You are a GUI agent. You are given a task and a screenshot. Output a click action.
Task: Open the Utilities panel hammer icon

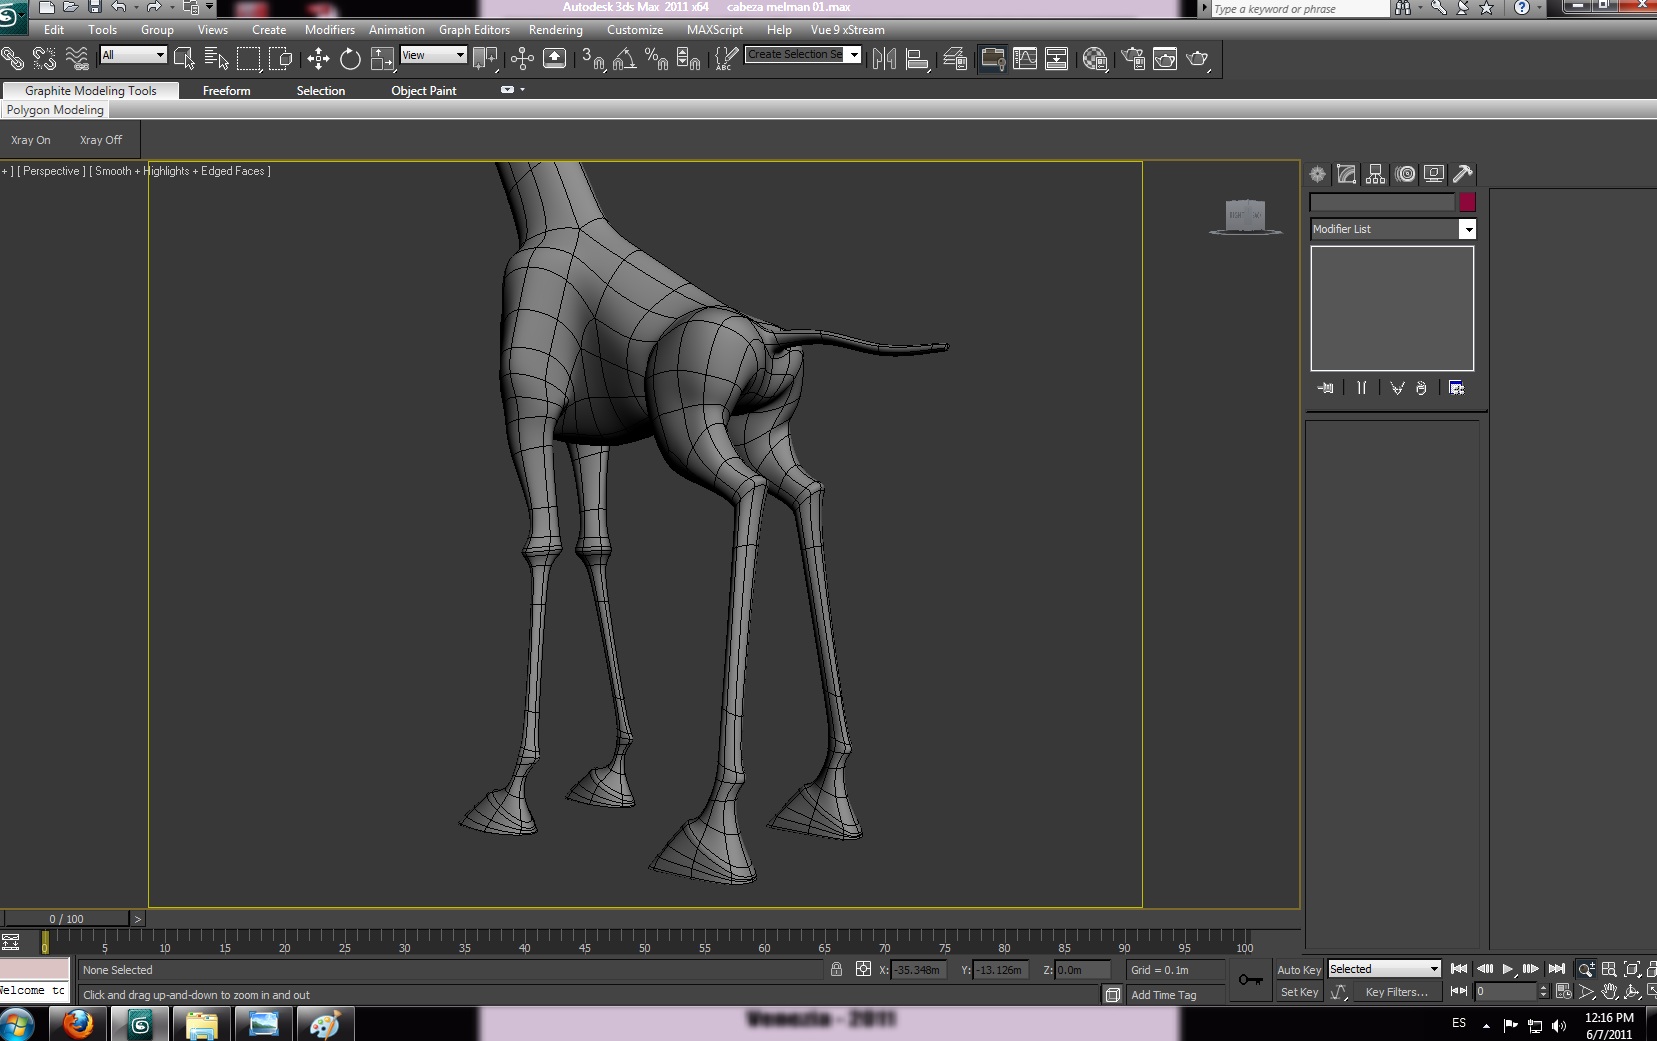[x=1463, y=174]
